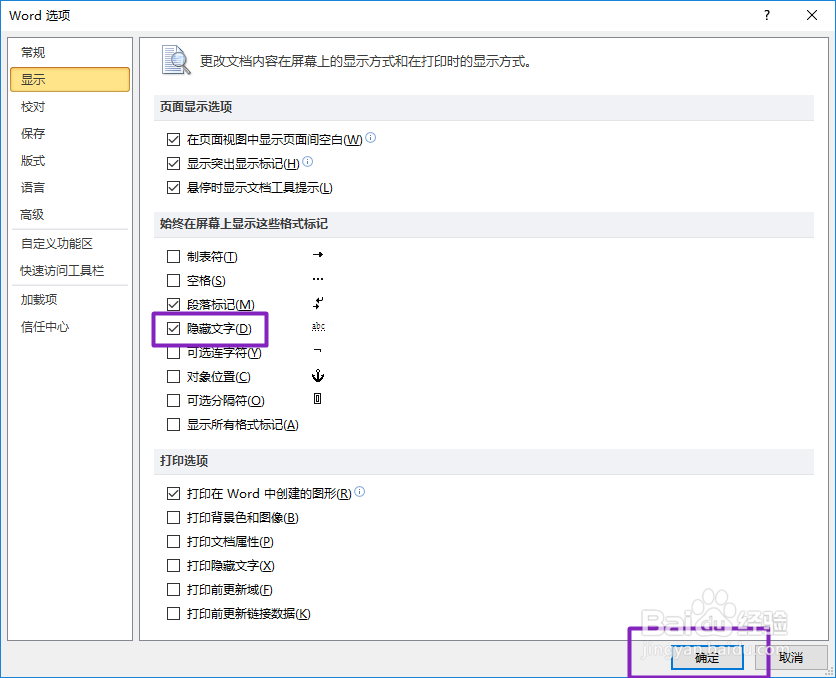The image size is (836, 678).
Task: Uncheck 打印在 Word 中创建的图形
Action: (173, 494)
